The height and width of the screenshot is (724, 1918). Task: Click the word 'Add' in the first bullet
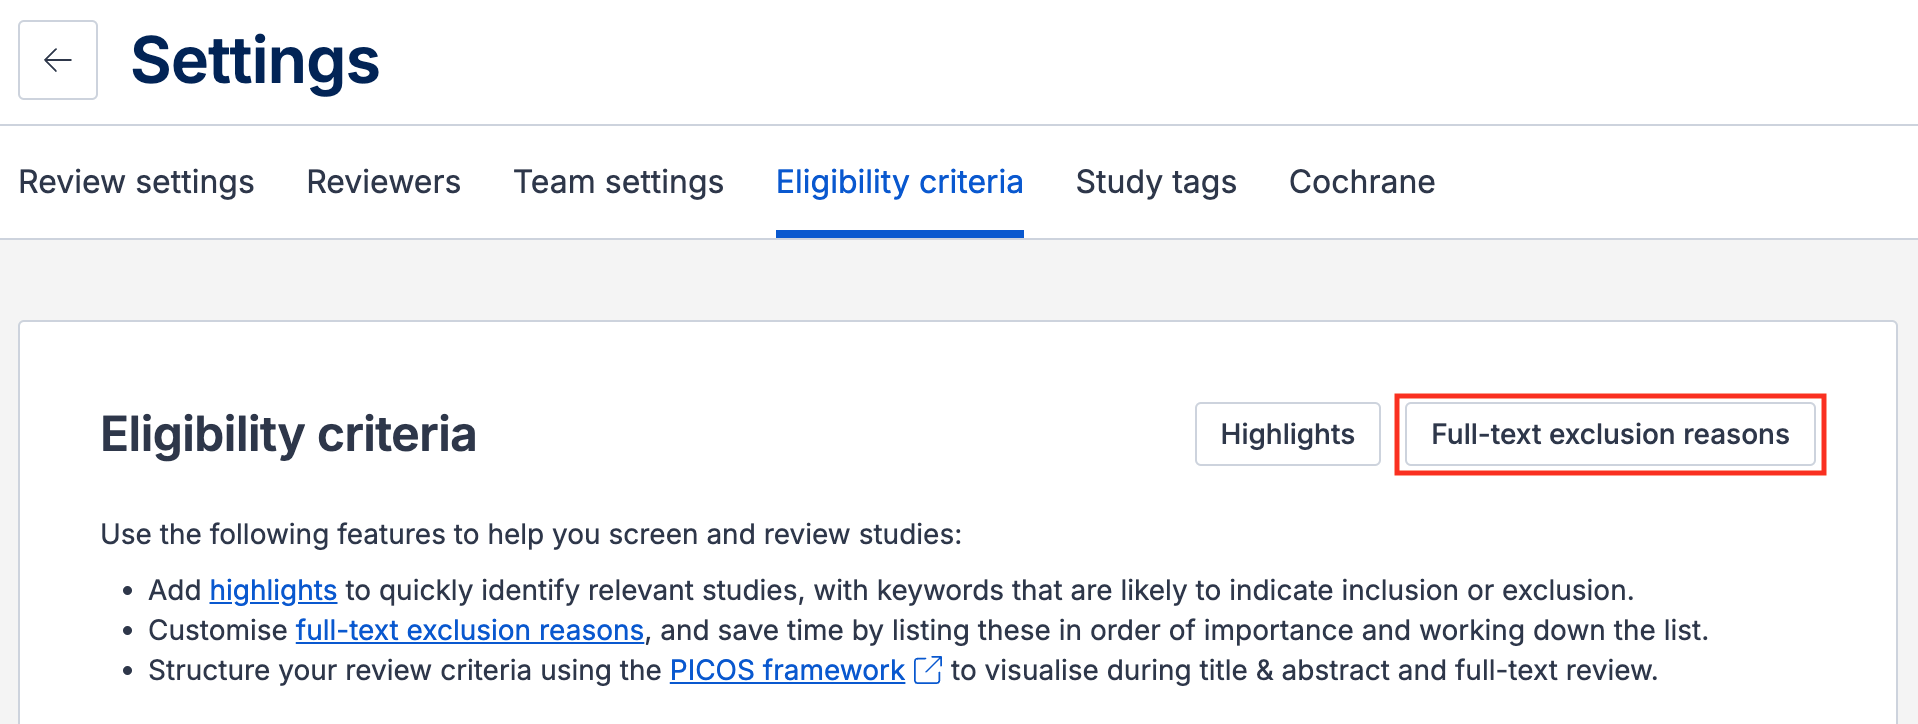175,590
